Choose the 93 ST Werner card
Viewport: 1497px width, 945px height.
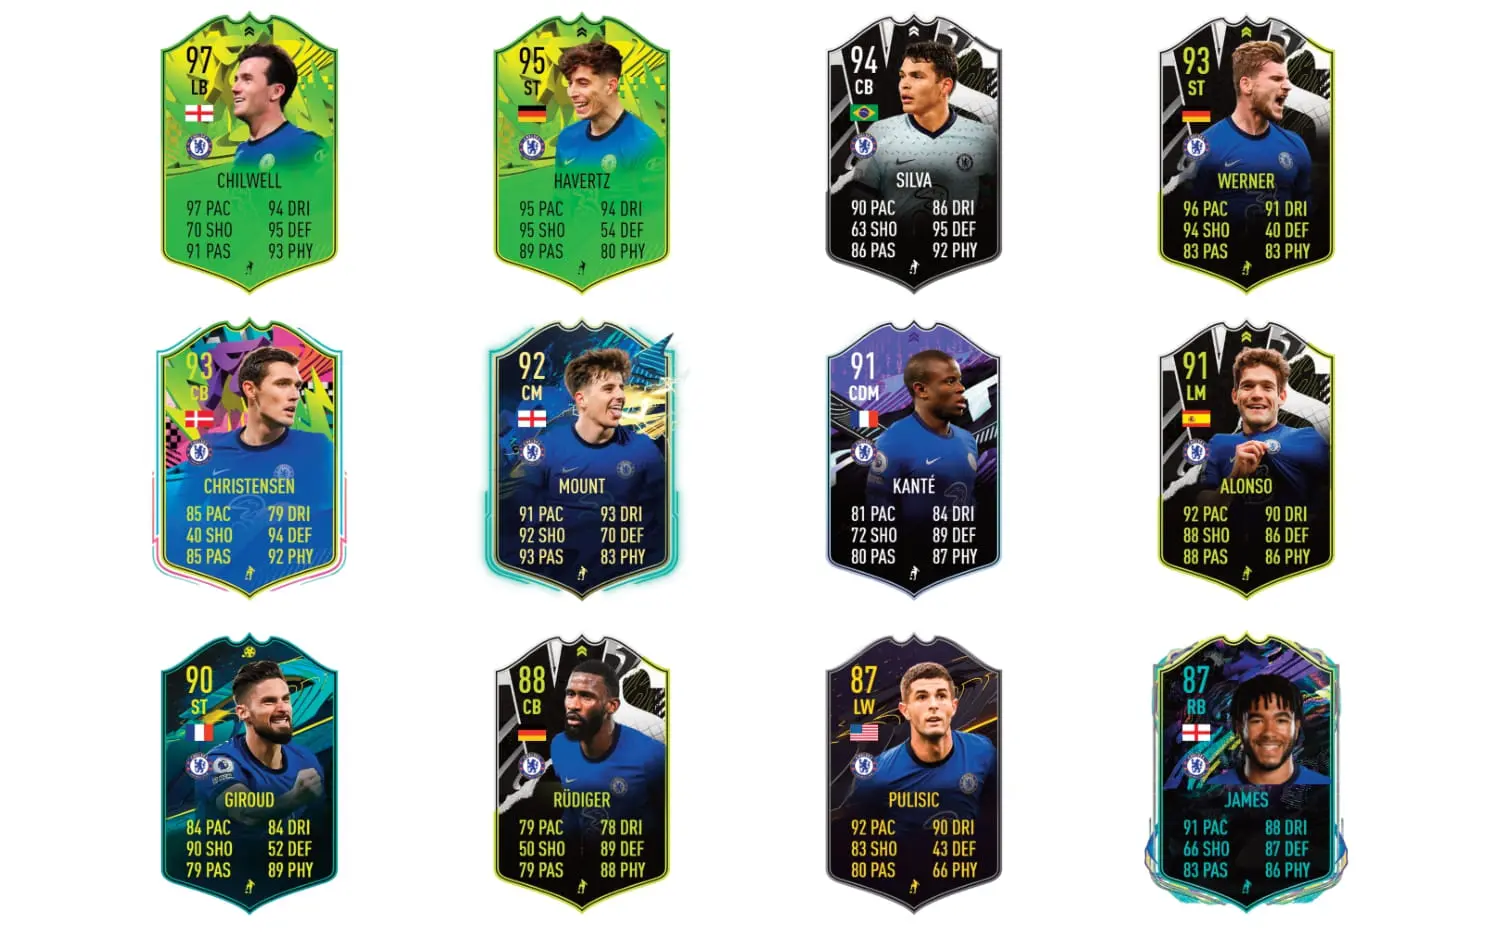1246,153
